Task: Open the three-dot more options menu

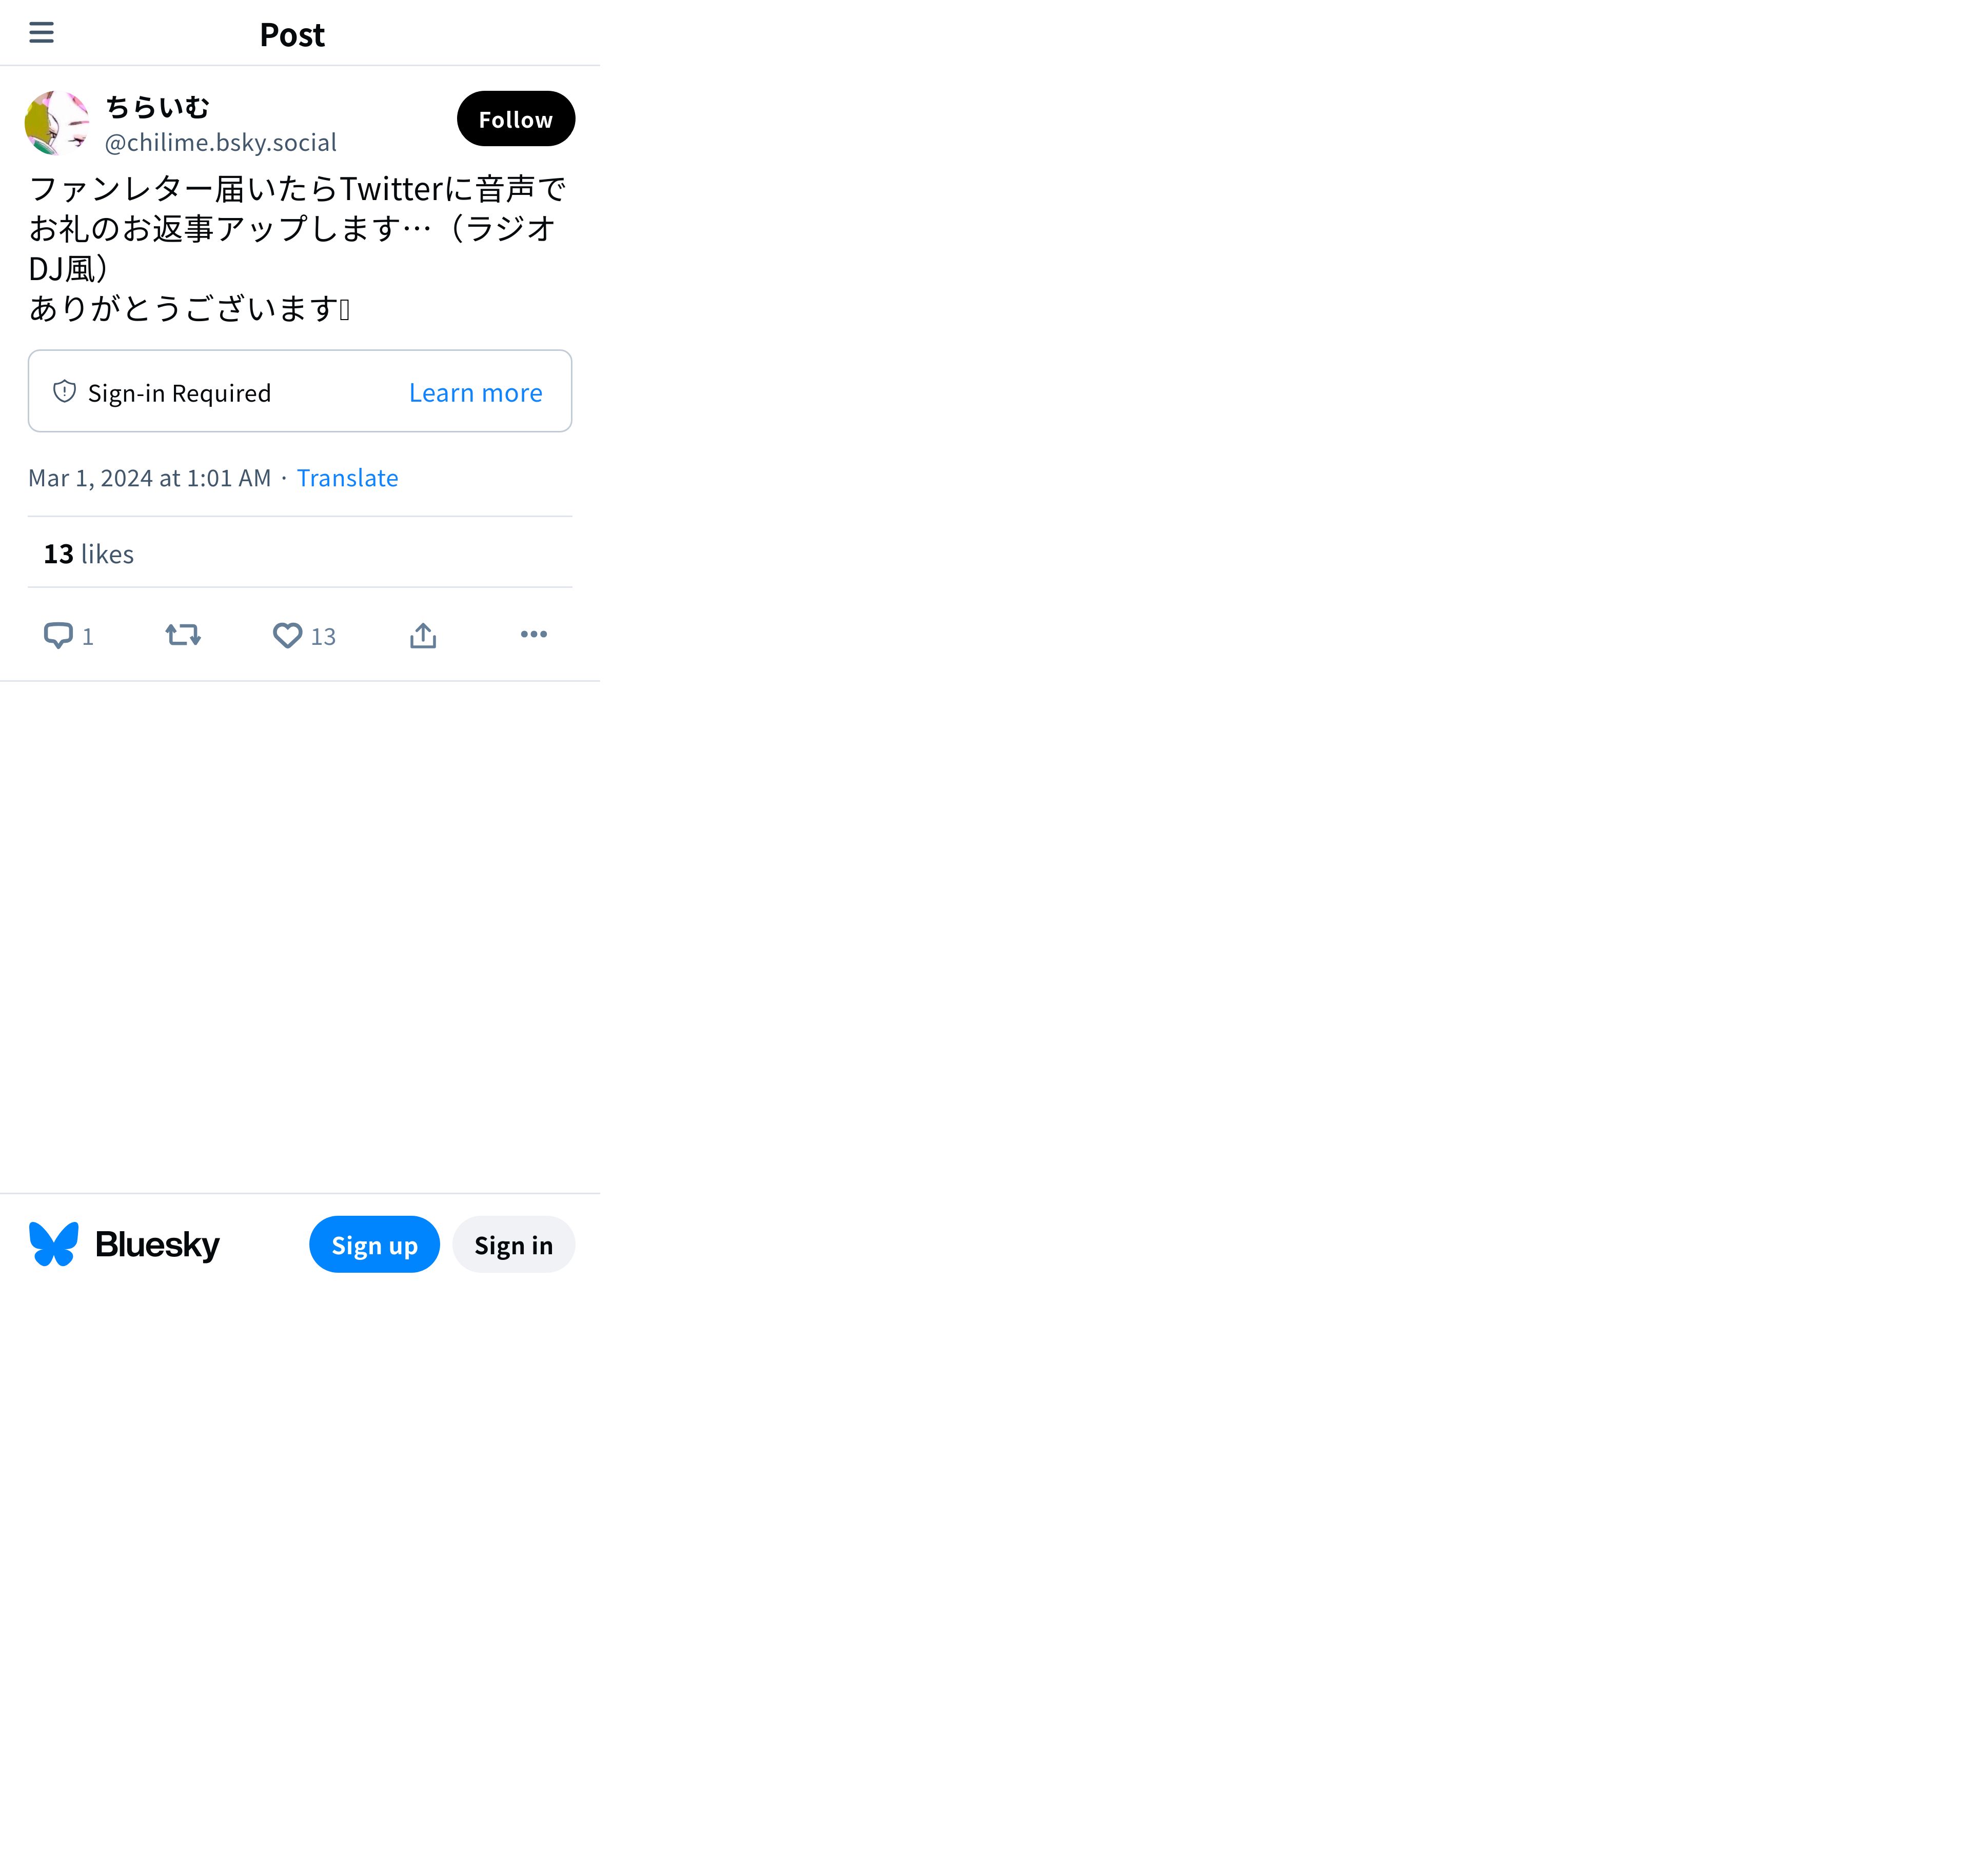Action: (x=534, y=634)
